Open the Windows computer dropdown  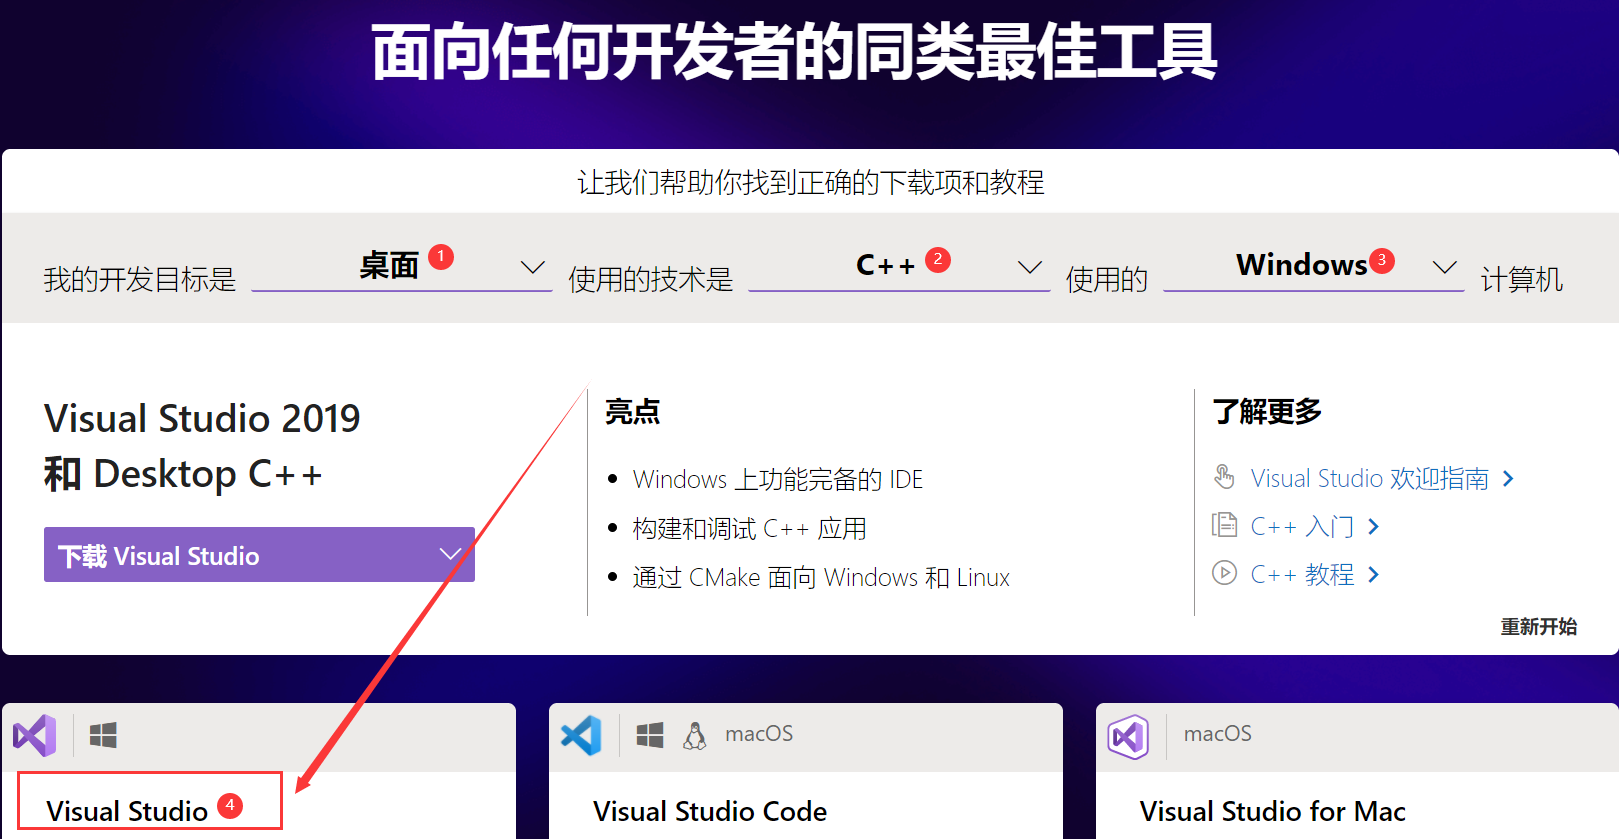(x=1314, y=267)
